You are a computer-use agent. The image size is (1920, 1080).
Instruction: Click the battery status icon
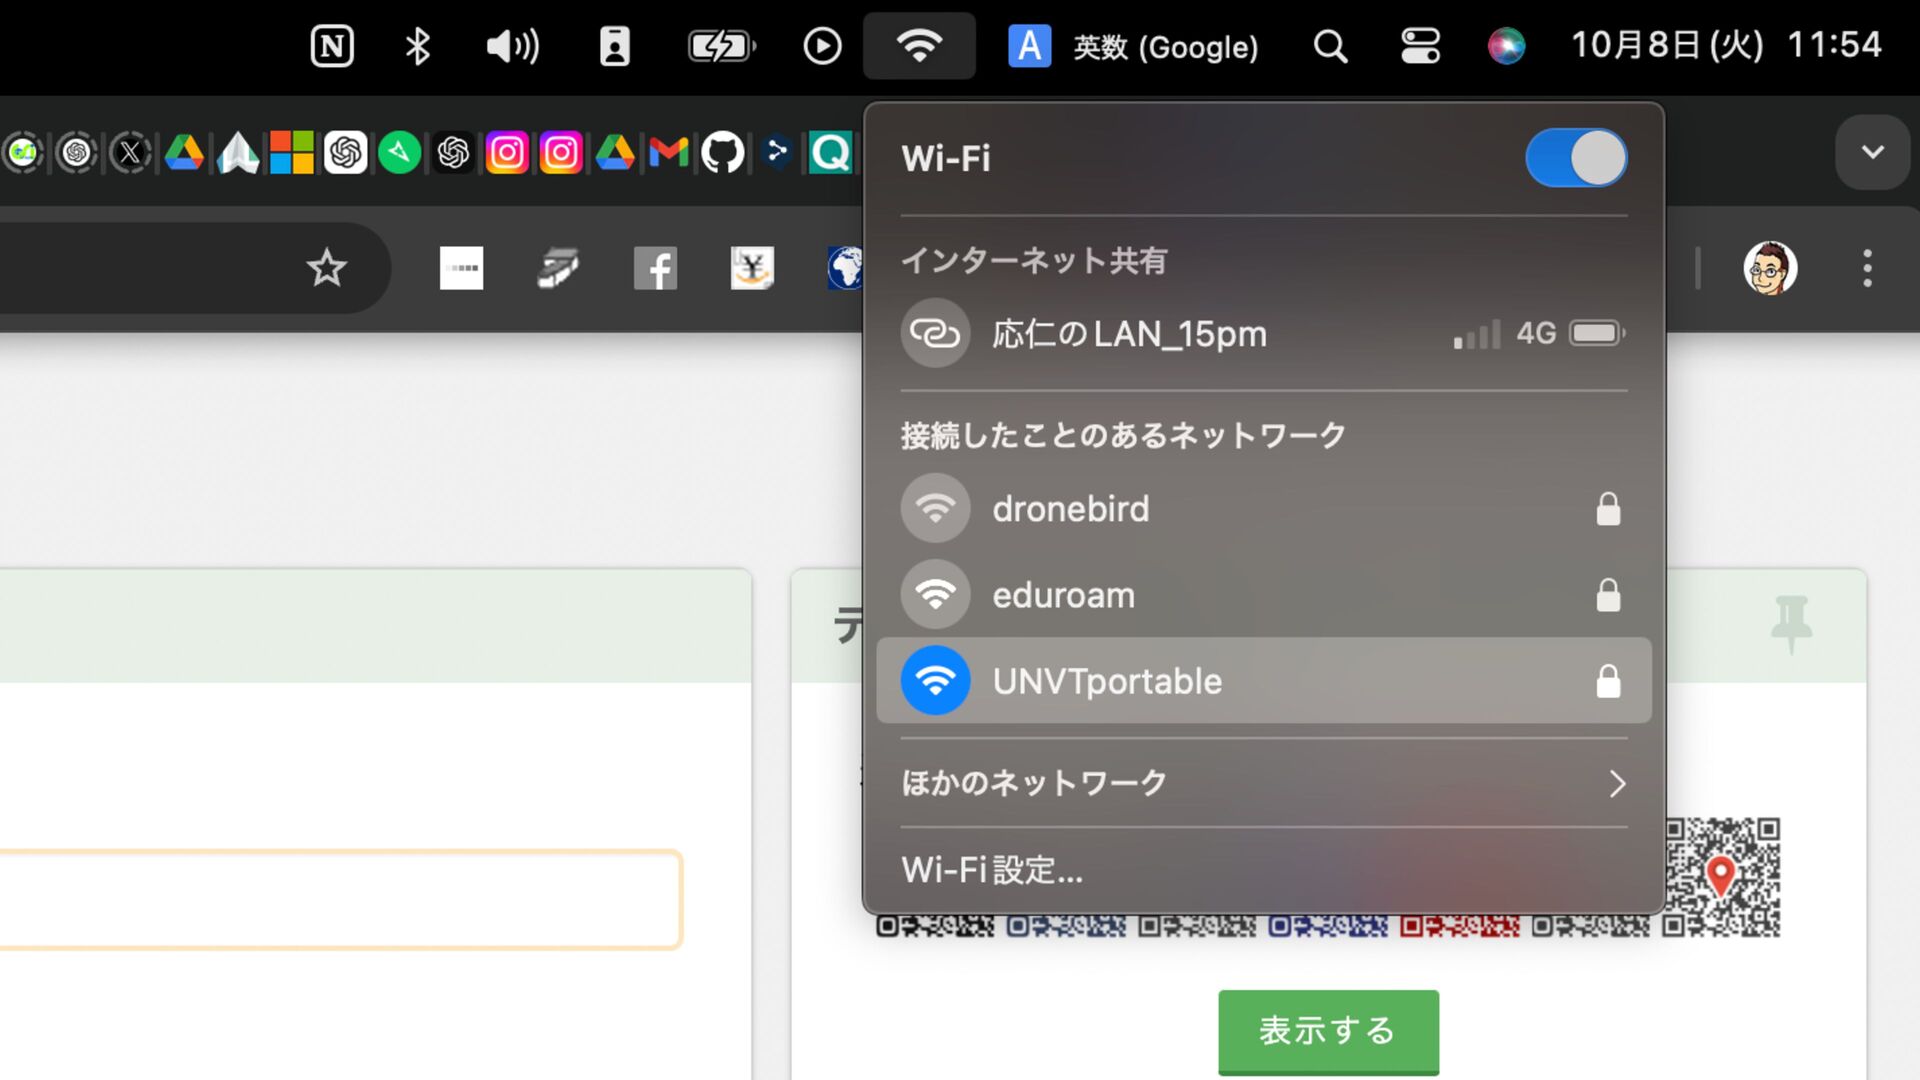721,46
